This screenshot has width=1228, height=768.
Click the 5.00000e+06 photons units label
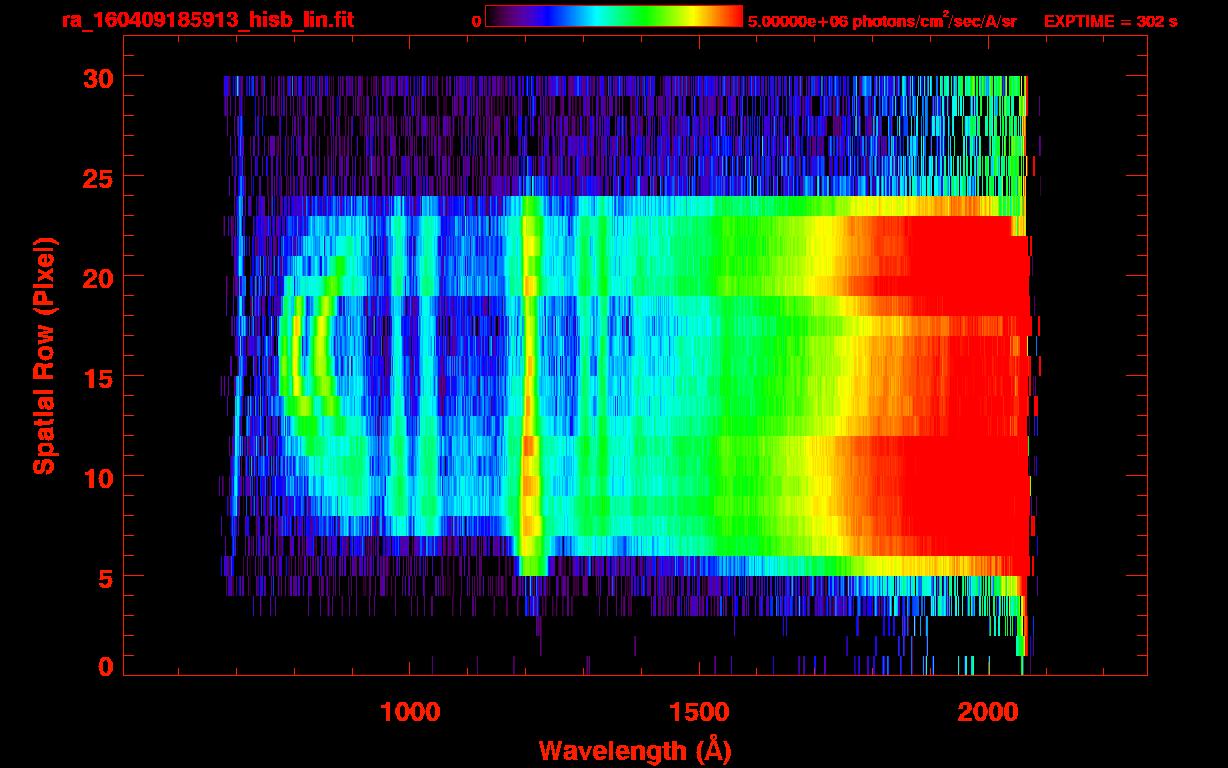(882, 21)
